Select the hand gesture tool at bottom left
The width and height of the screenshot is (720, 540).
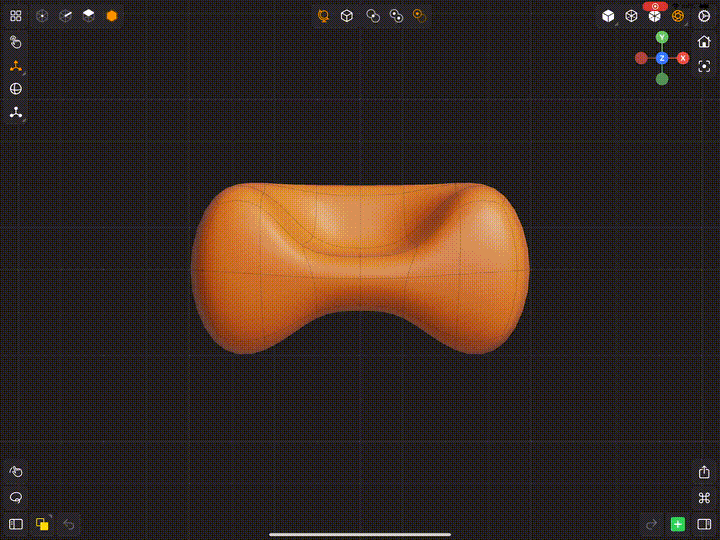click(x=16, y=472)
